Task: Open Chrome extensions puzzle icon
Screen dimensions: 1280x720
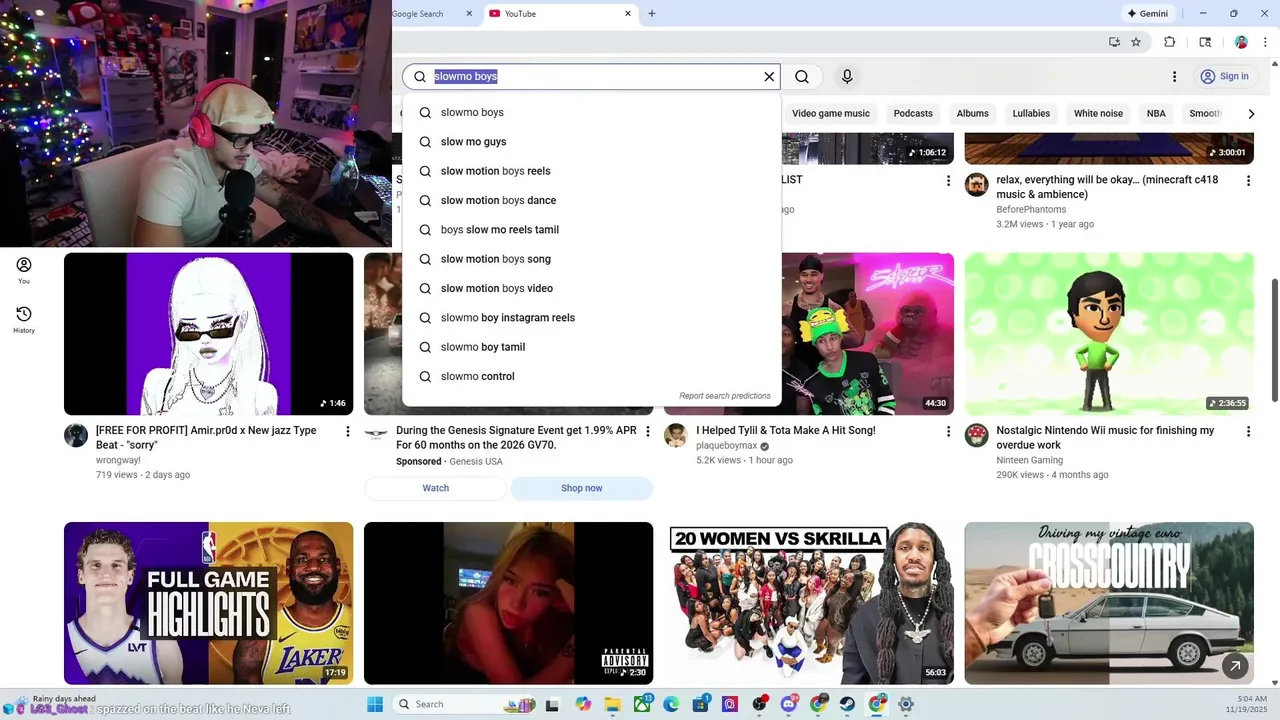Action: coord(1170,42)
